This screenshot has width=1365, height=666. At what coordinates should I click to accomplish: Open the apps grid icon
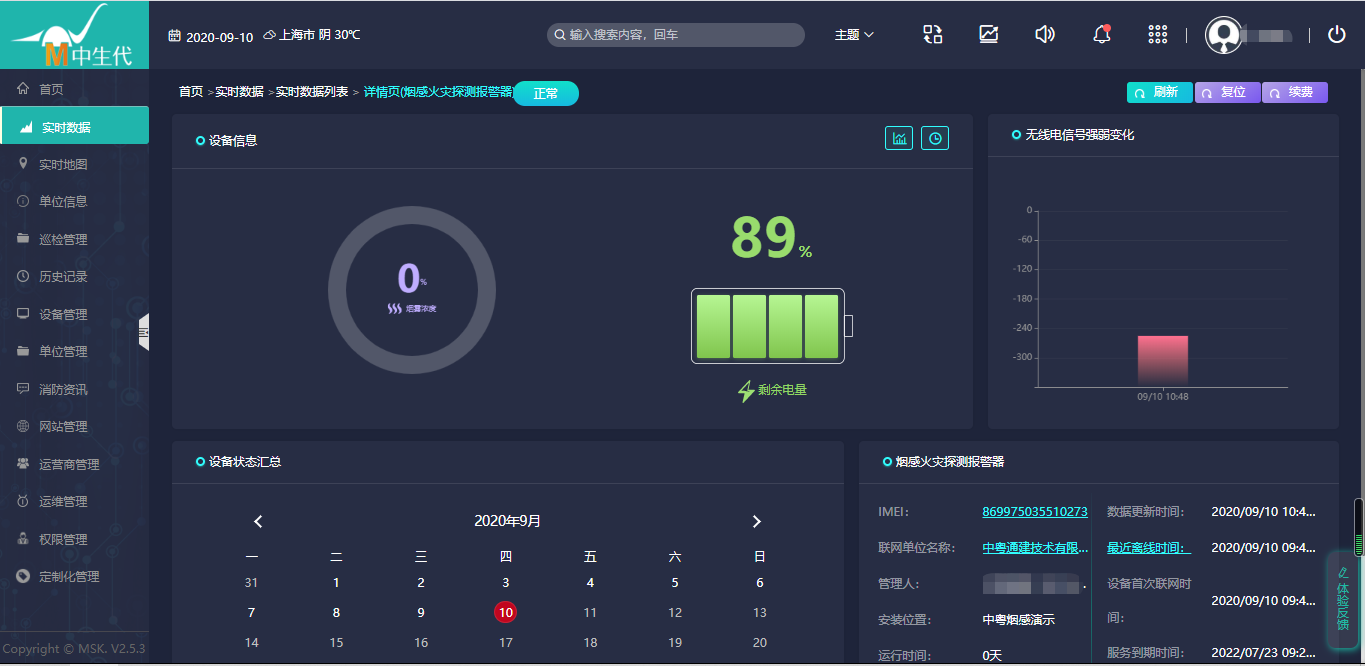(1158, 35)
